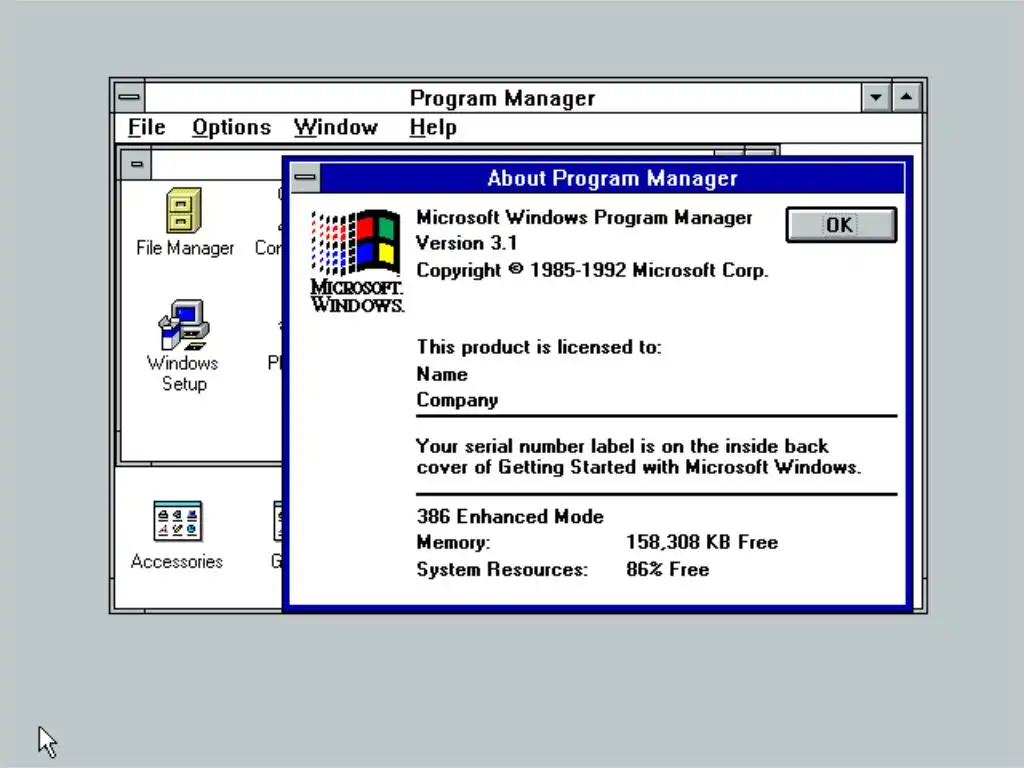The image size is (1024, 768).
Task: Click the 'Memory:' label
Action: click(453, 542)
